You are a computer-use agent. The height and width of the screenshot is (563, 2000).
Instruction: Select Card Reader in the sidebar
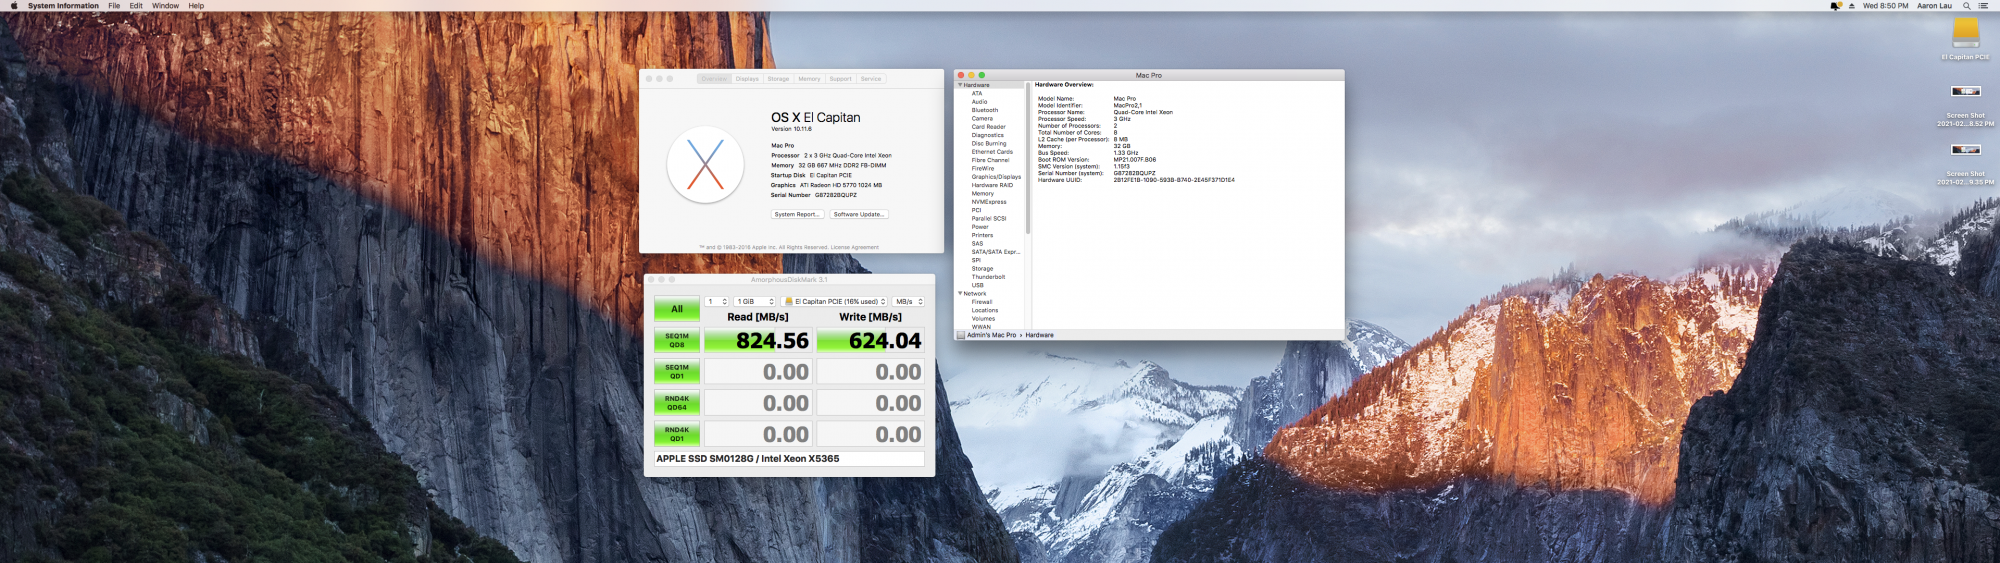coord(989,127)
